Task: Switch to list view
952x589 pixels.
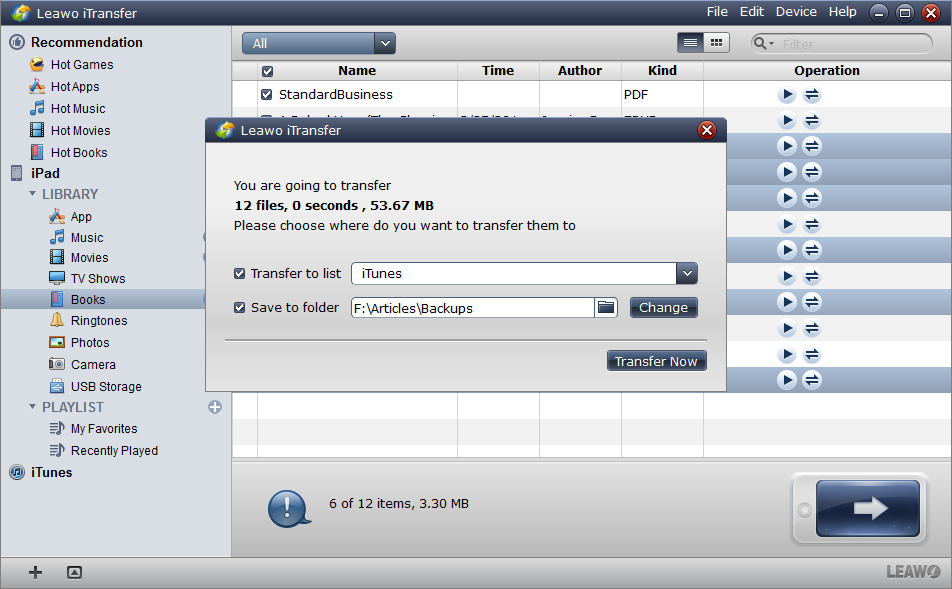Action: tap(690, 43)
